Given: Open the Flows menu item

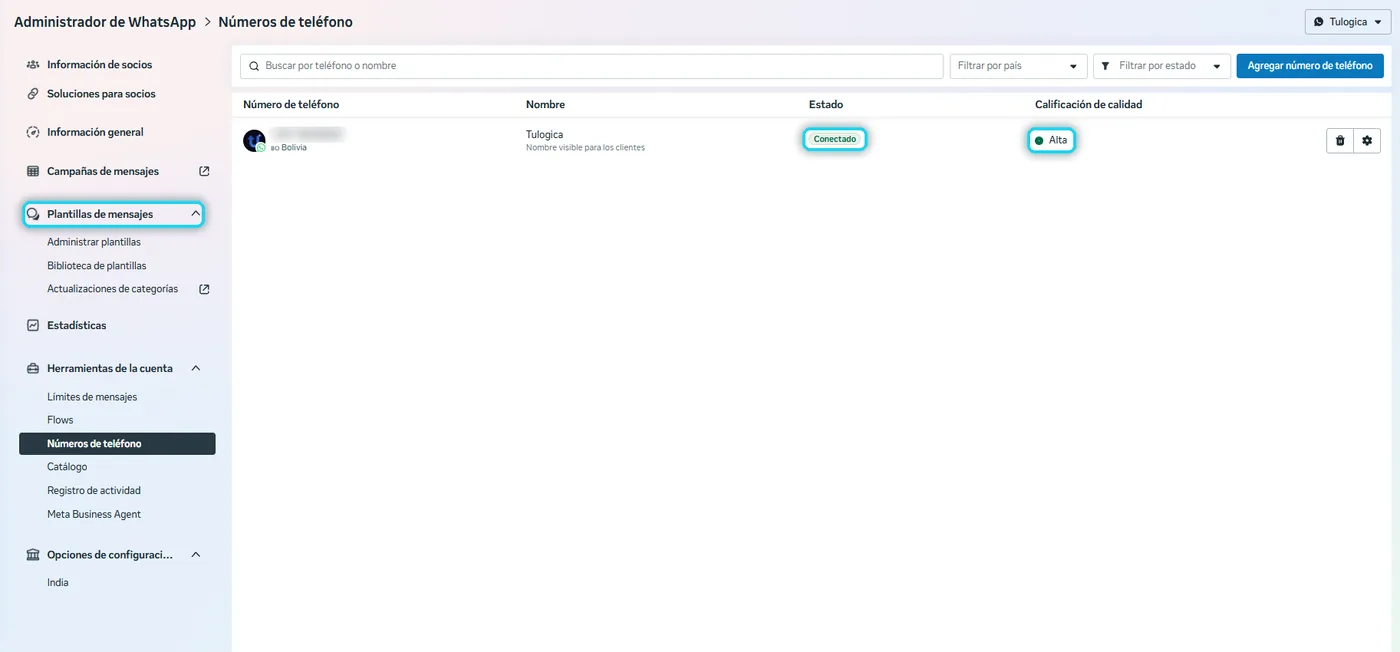Looking at the screenshot, I should [60, 420].
